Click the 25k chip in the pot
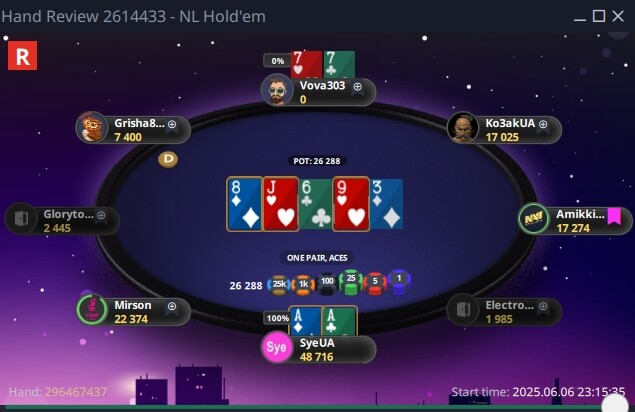Viewport: 635px width, 412px height. point(279,284)
